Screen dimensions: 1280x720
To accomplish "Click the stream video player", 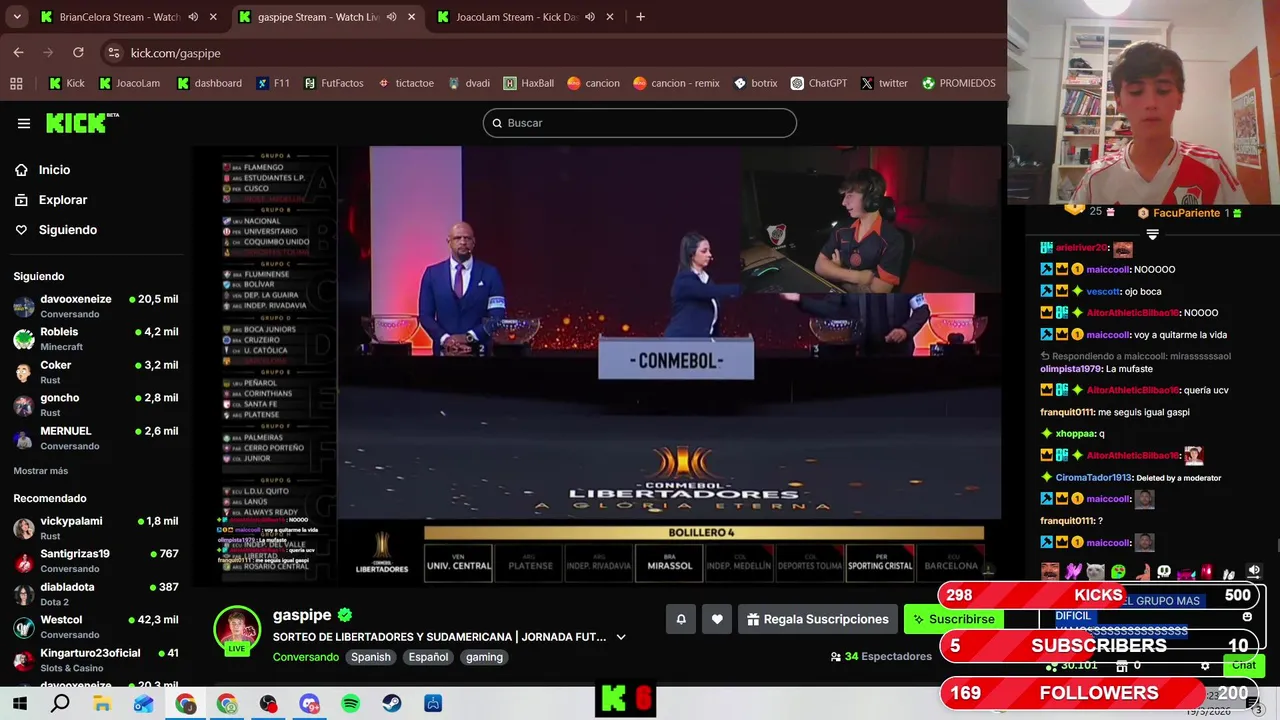I will [597, 366].
